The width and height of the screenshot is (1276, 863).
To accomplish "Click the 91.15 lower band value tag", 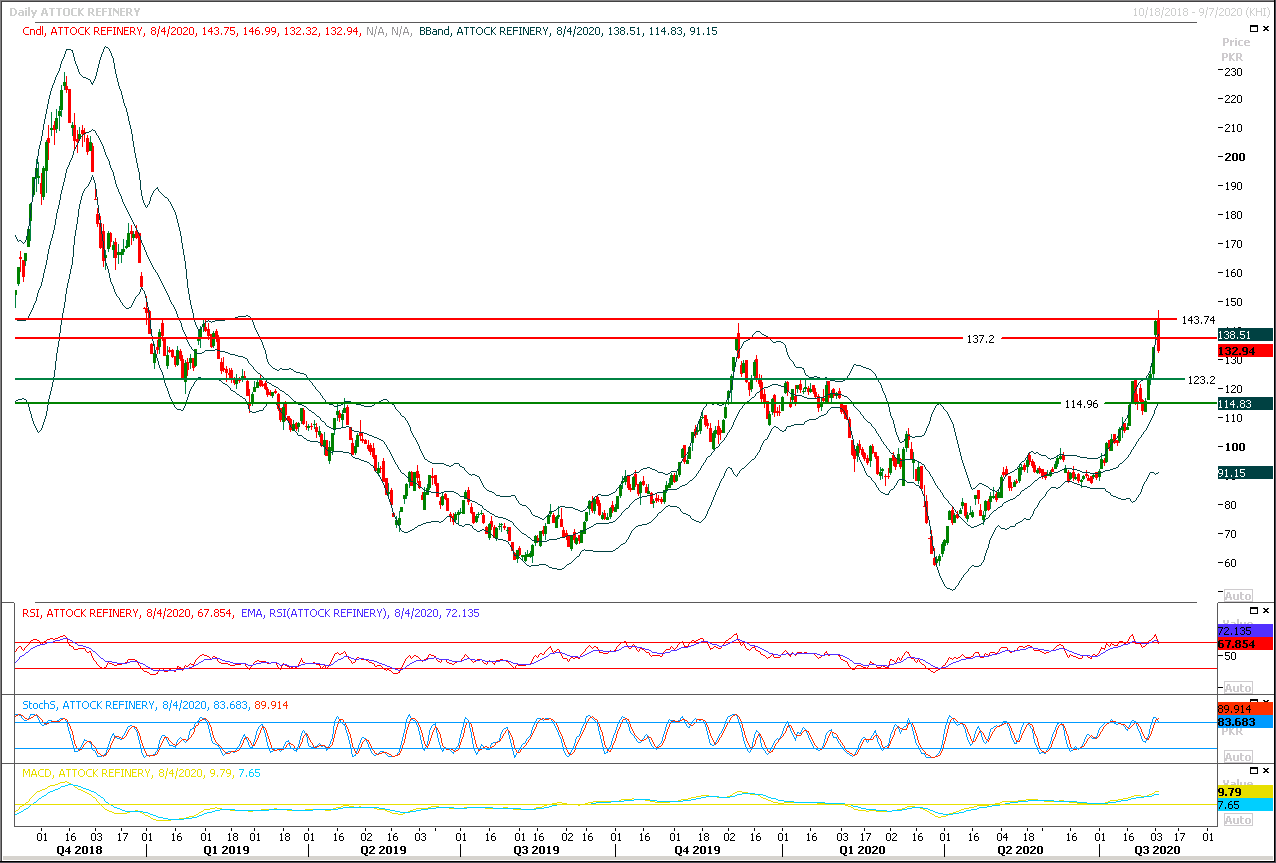I will (1244, 473).
